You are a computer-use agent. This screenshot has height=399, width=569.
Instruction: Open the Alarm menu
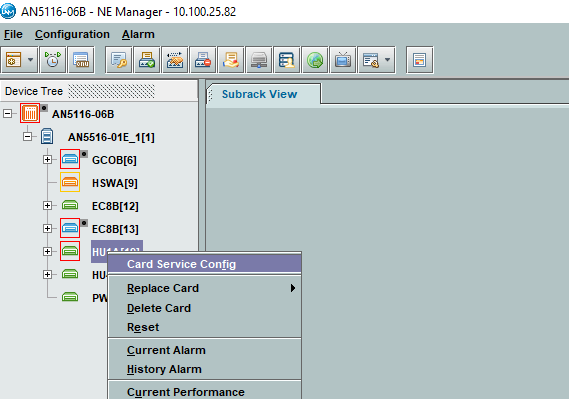[138, 34]
